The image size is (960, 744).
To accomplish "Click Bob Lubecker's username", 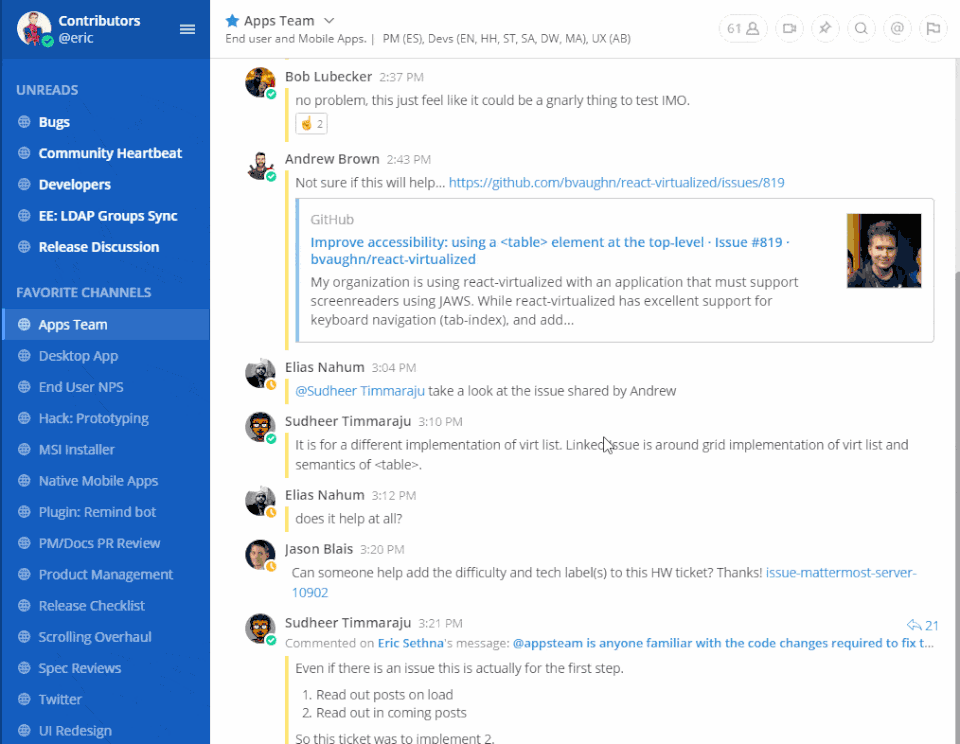I will (328, 77).
